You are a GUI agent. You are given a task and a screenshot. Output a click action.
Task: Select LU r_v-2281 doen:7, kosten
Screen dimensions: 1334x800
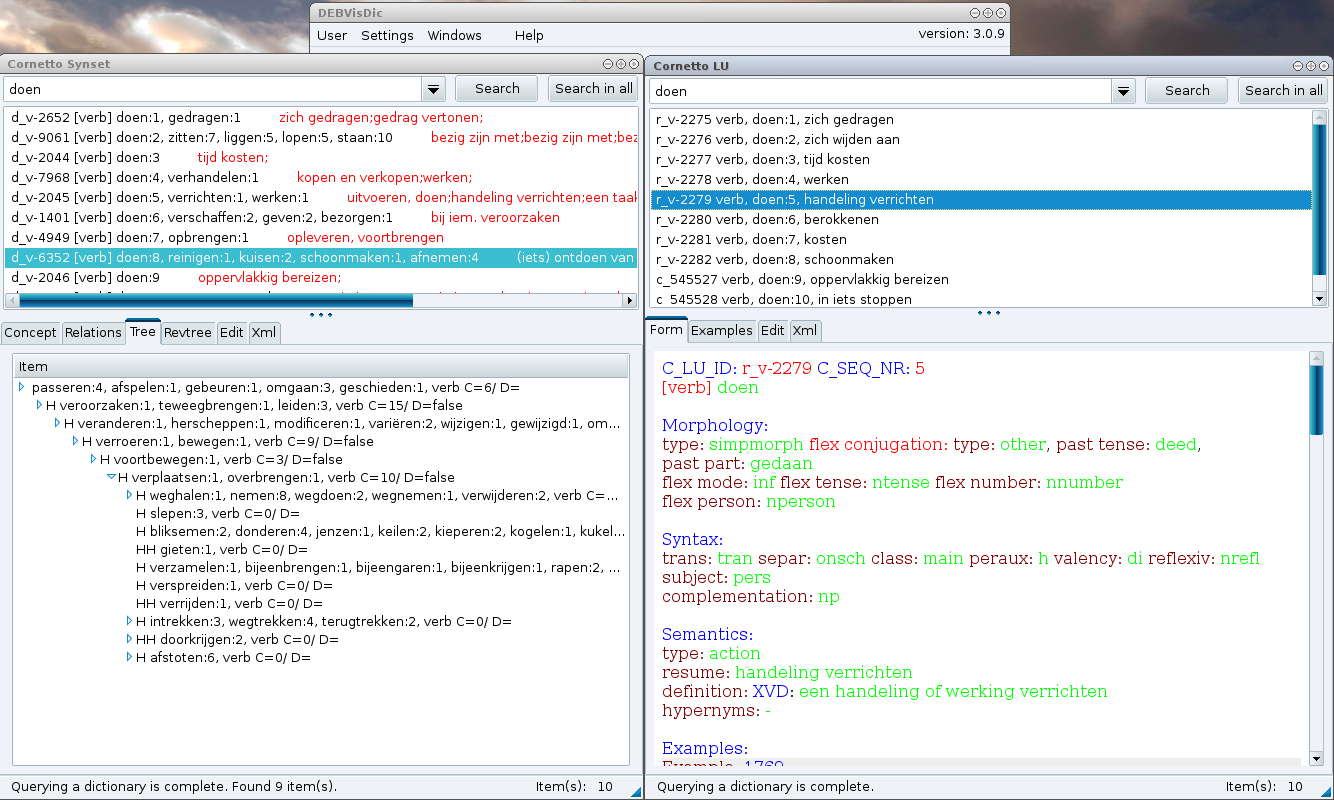tap(981, 239)
